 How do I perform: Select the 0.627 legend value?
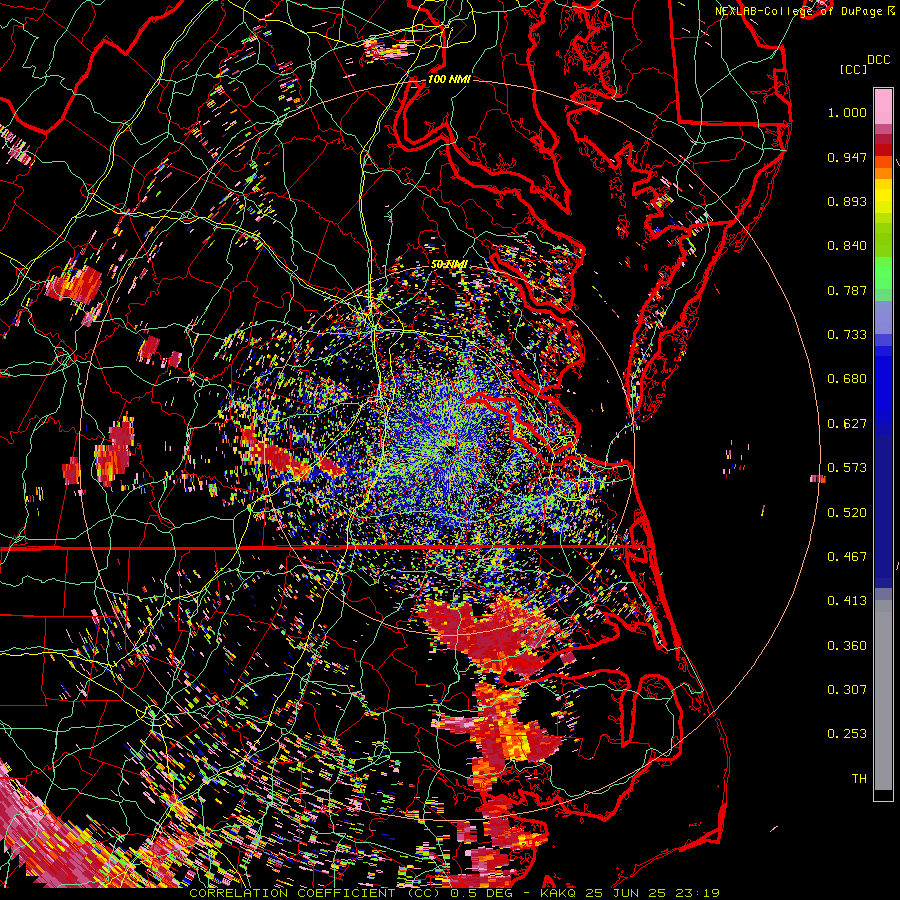point(847,424)
